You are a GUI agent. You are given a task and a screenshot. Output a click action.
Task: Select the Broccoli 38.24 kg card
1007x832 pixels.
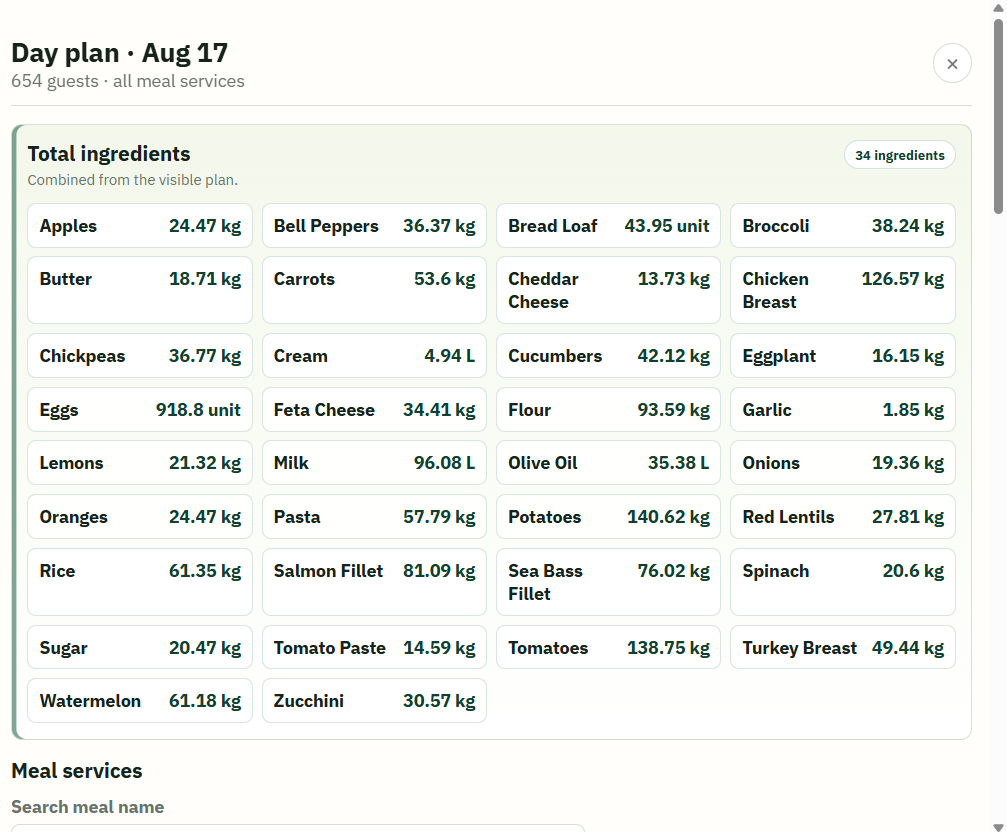843,226
